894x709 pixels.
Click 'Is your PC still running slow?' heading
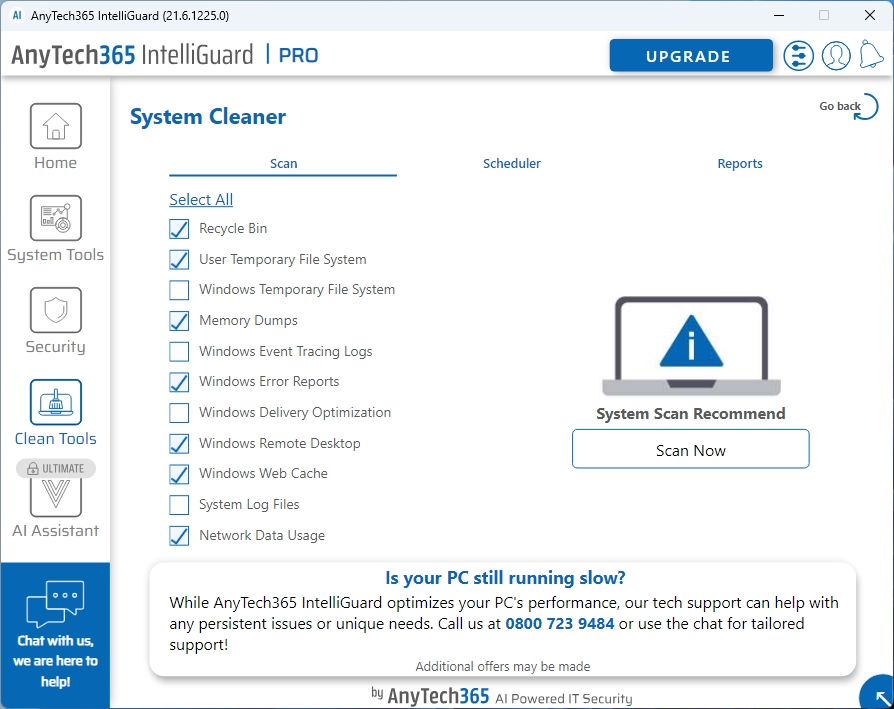pos(505,578)
